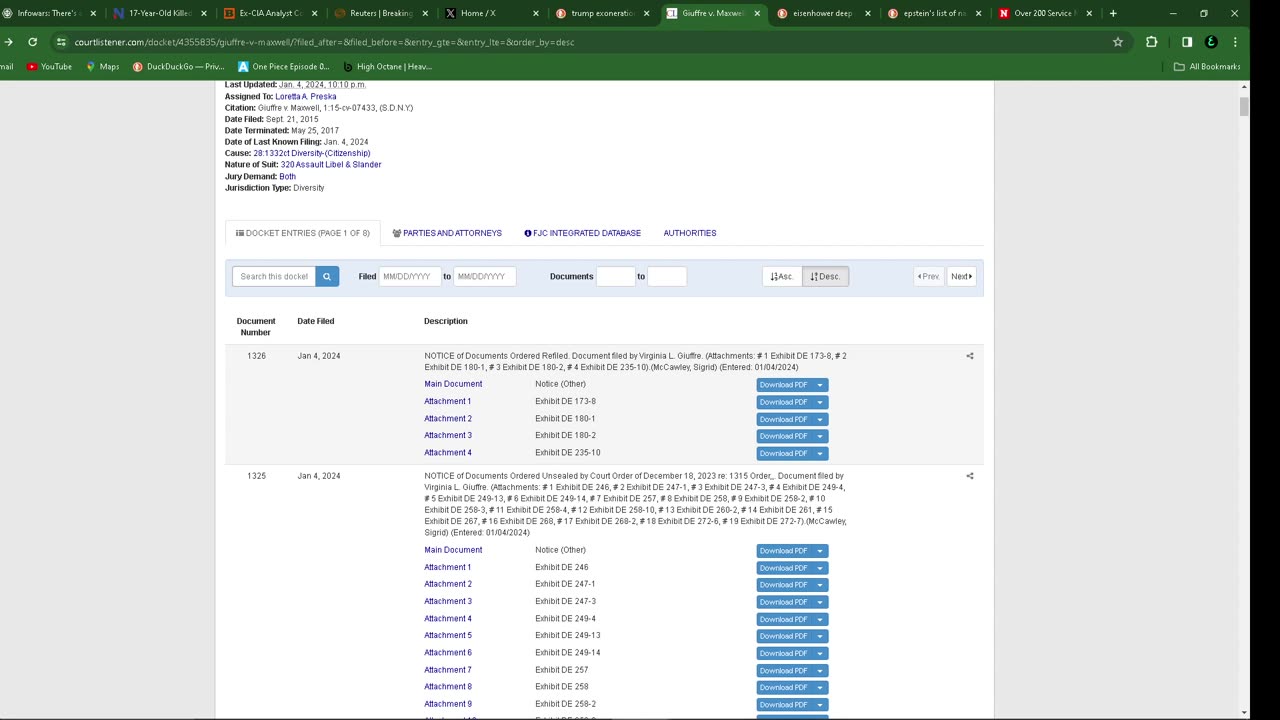Viewport: 1280px width, 720px height.
Task: Click the page vertical scrollbar thumb
Action: tap(1244, 107)
